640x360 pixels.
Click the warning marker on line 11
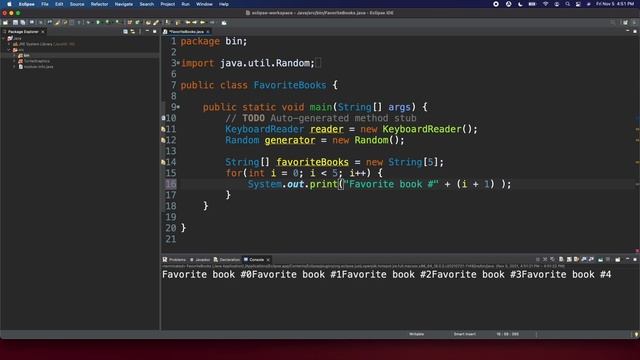click(x=163, y=129)
